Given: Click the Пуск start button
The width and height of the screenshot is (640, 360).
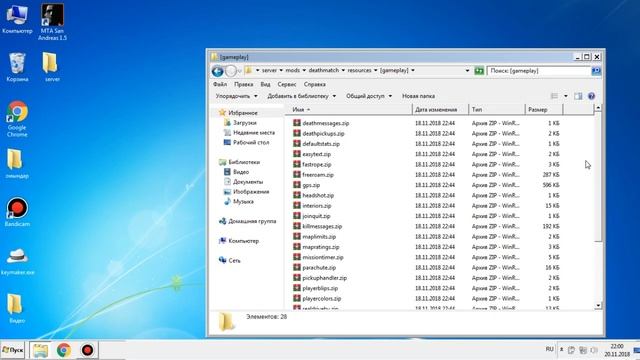Looking at the screenshot, I should [13, 350].
